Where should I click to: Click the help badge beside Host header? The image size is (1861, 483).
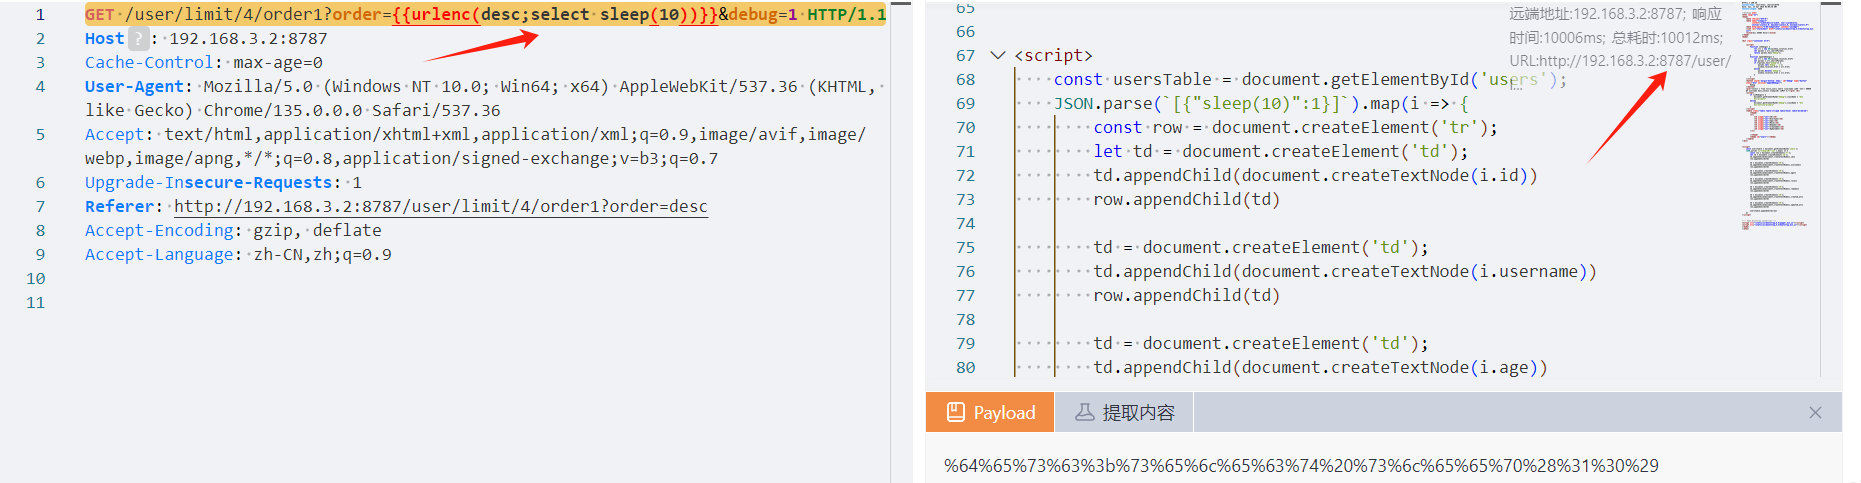click(x=138, y=39)
